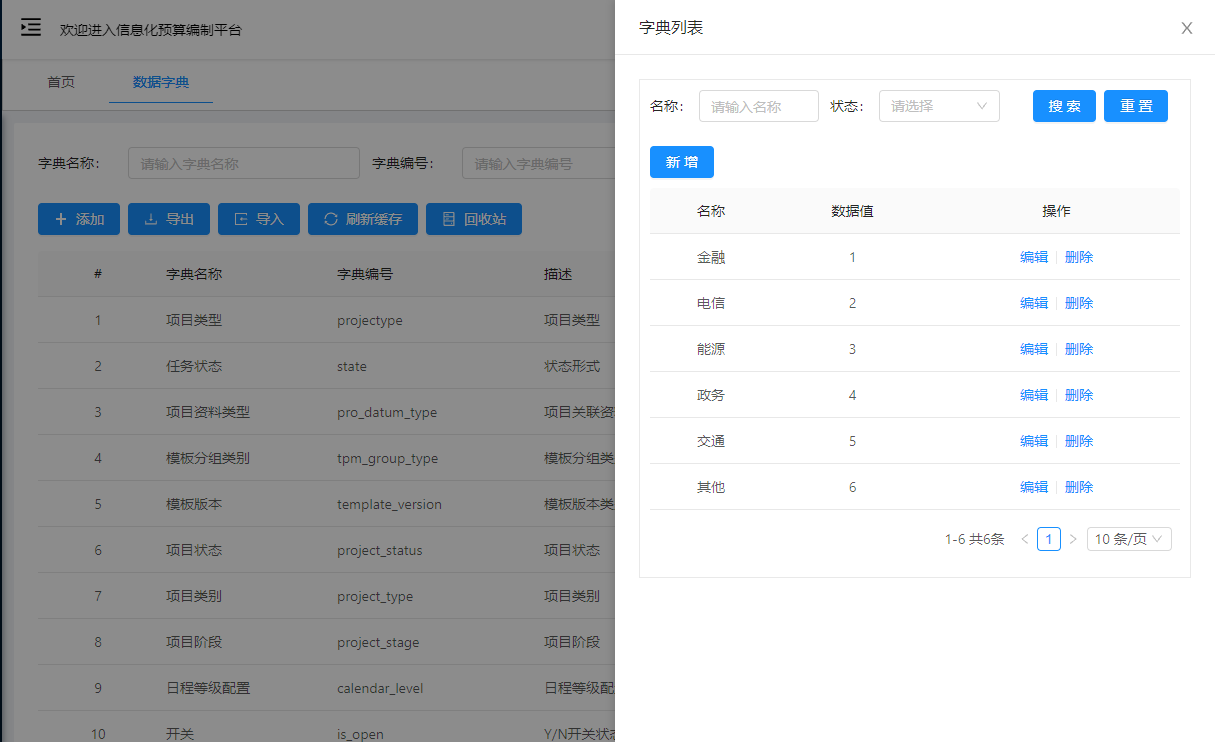1215x742 pixels.
Task: Switch to the 首页 tab
Action: [x=61, y=82]
